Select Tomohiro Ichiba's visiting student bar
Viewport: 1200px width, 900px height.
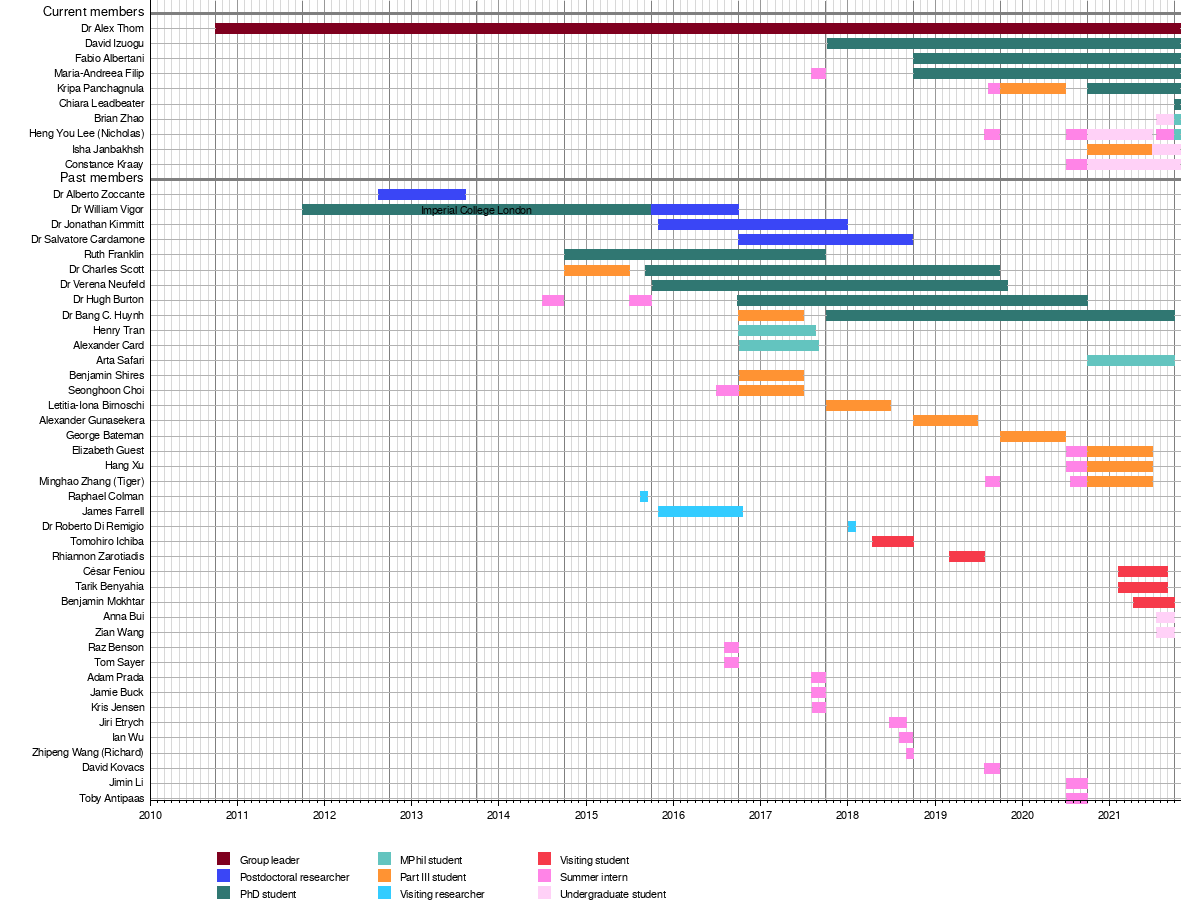tap(892, 541)
